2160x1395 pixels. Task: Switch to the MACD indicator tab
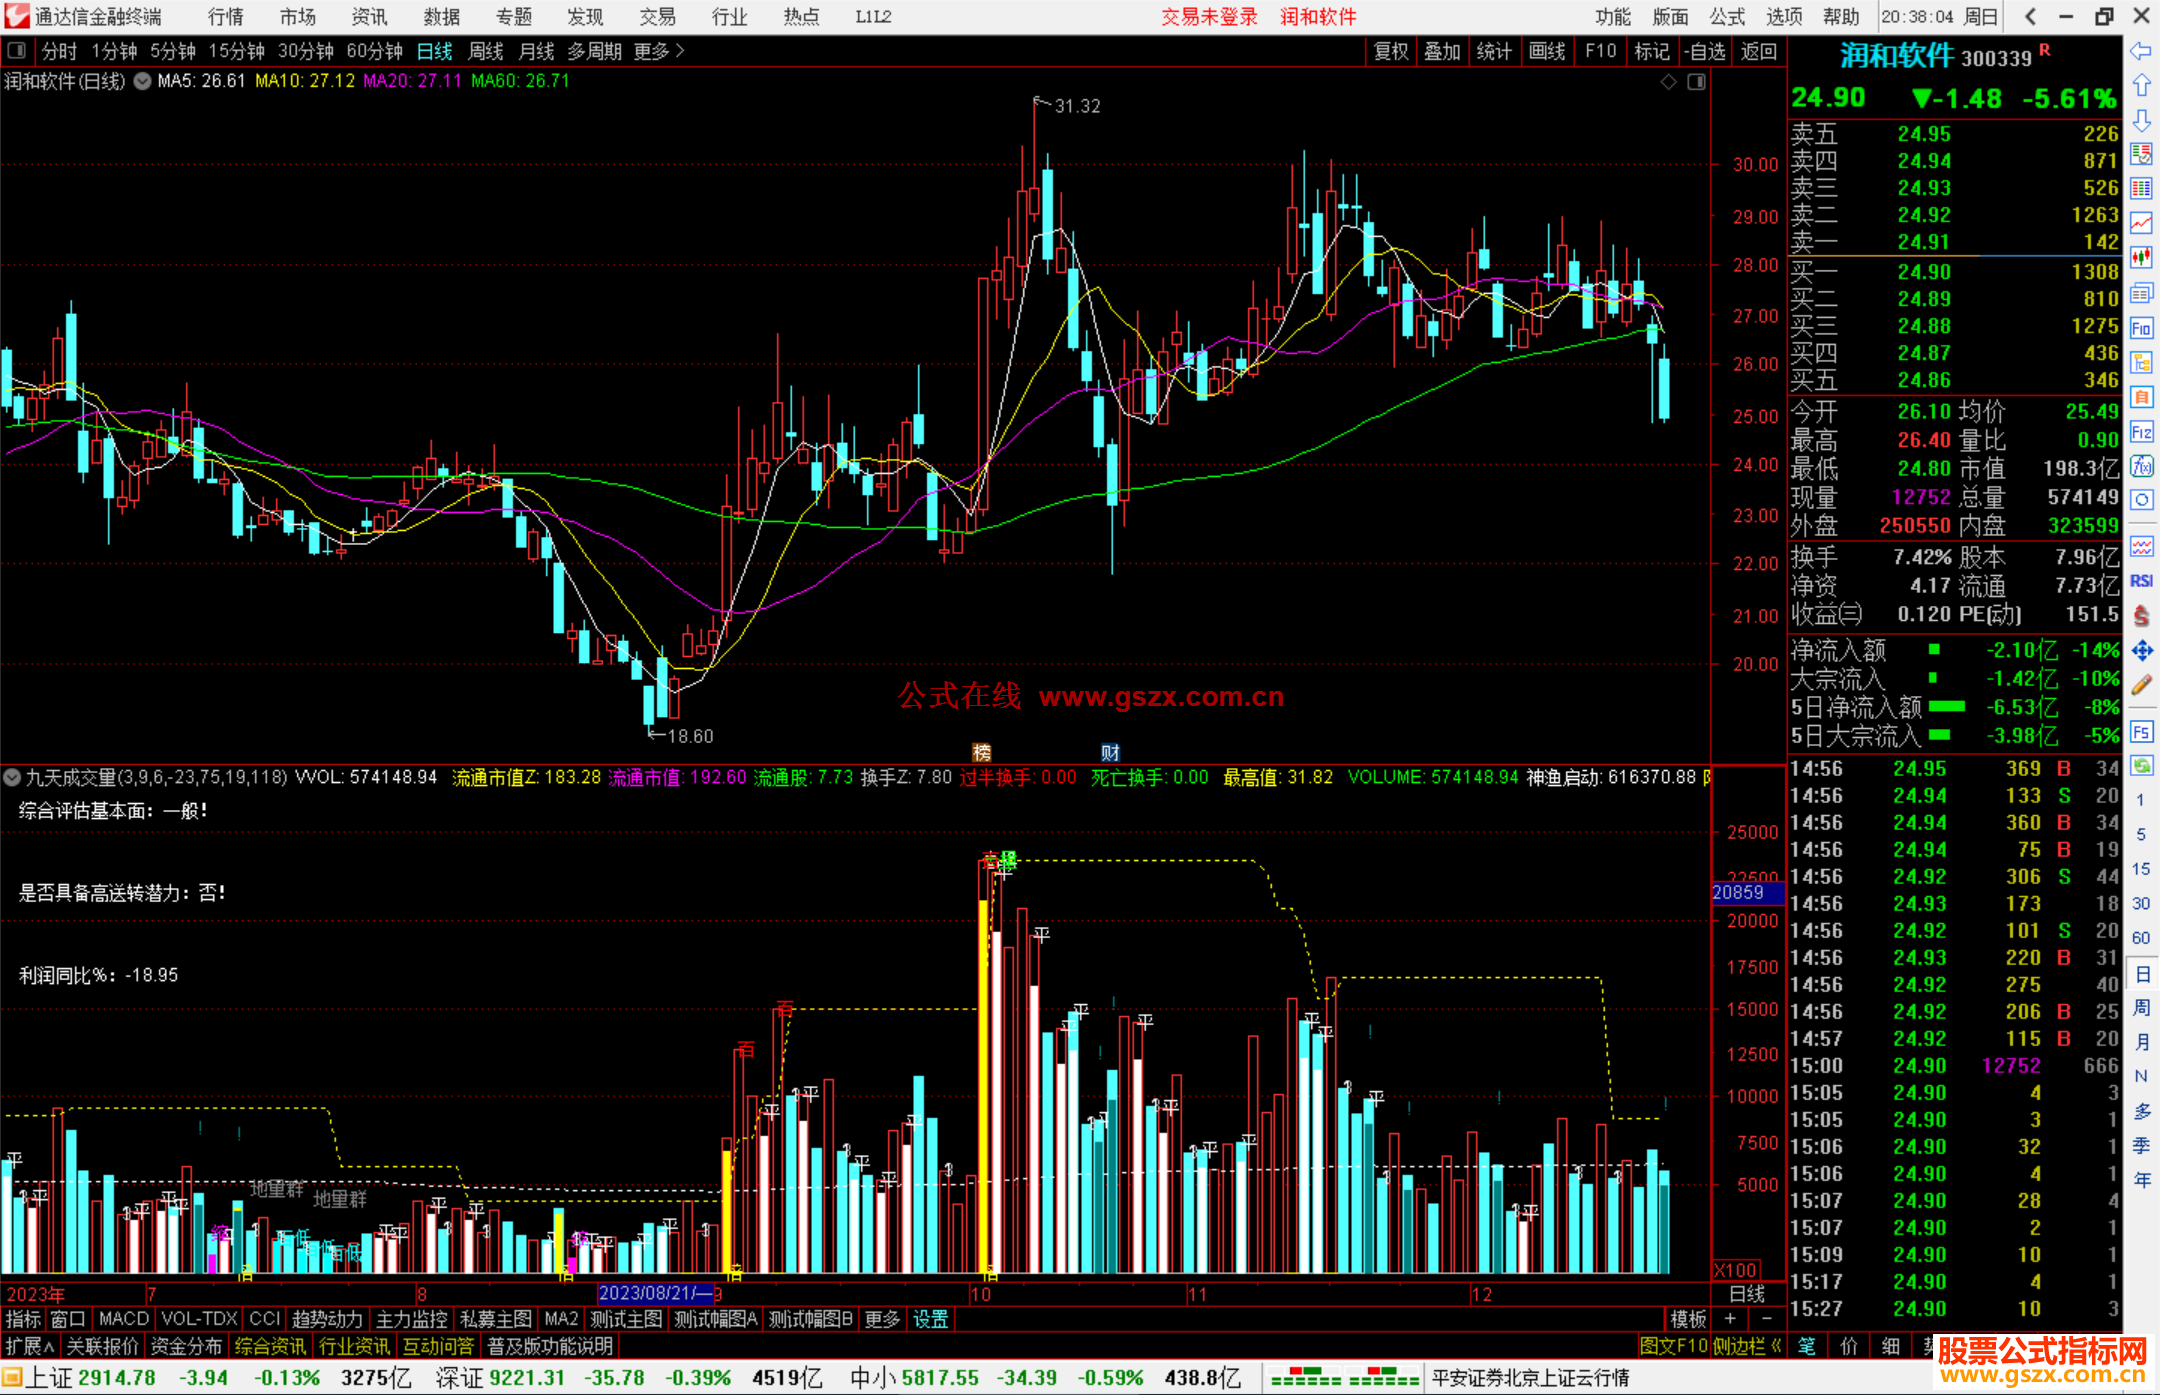click(x=123, y=1319)
